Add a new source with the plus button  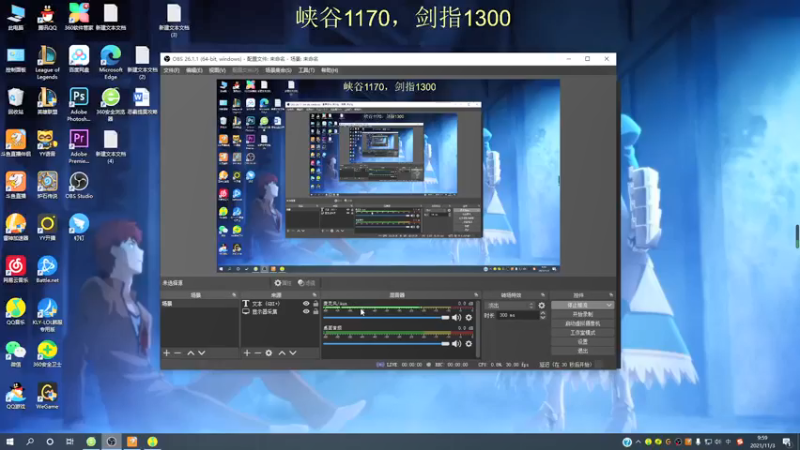(x=247, y=353)
